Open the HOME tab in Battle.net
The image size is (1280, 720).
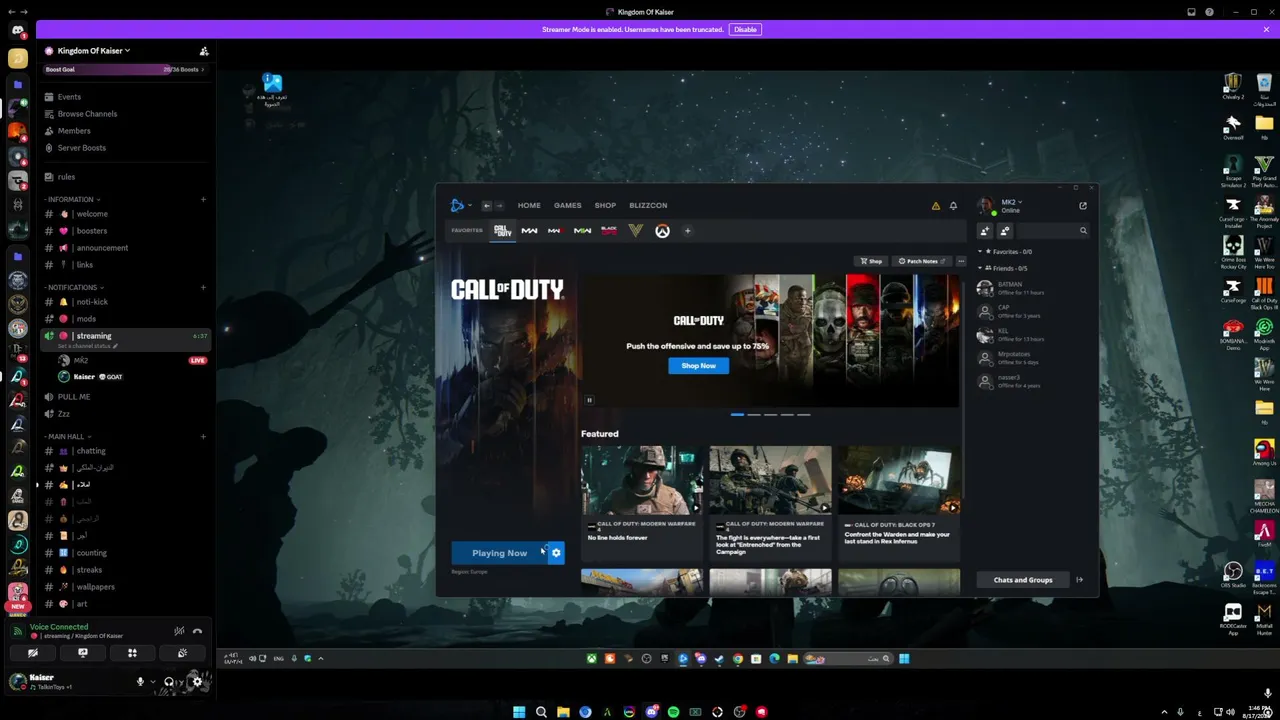pos(529,206)
